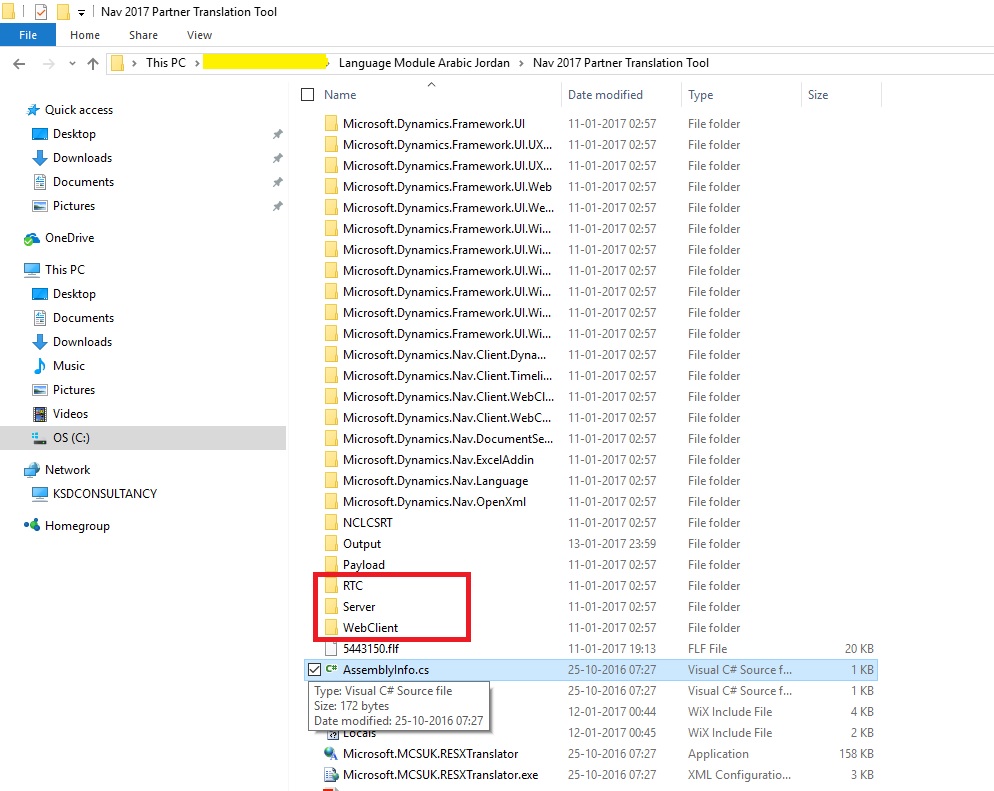This screenshot has width=994, height=791.
Task: Click the Up arrow to parent folder
Action: pyautogui.click(x=93, y=63)
